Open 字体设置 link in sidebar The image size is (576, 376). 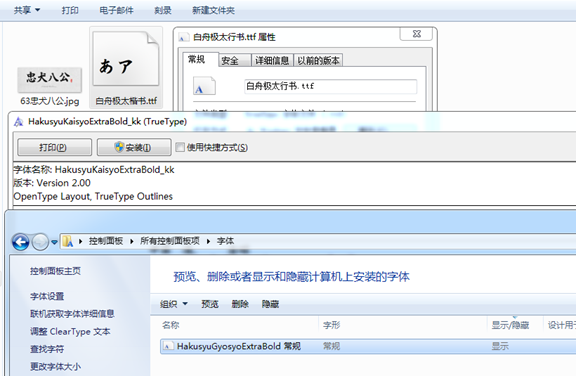[47, 296]
